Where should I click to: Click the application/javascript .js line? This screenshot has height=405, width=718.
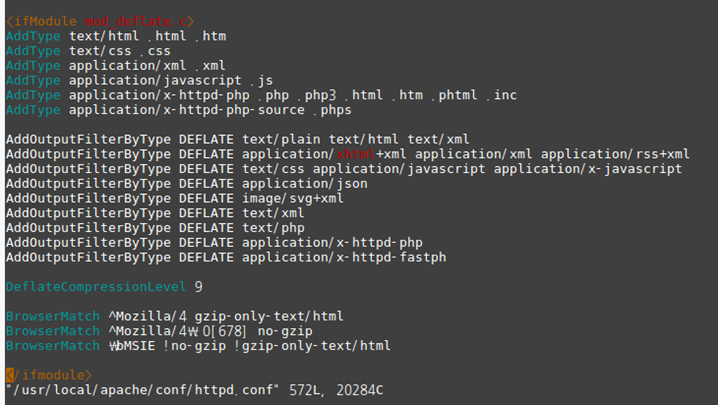[139, 80]
